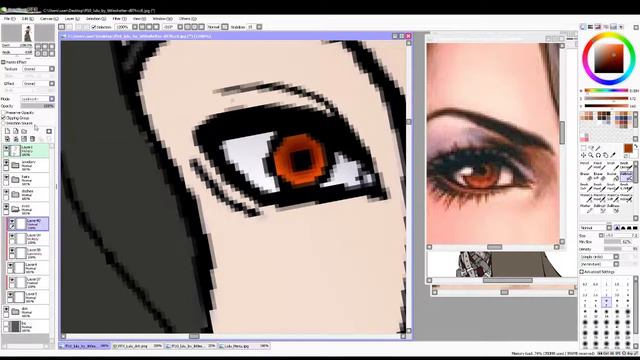Click the navigator preview thumbnail

click(x=28, y=33)
